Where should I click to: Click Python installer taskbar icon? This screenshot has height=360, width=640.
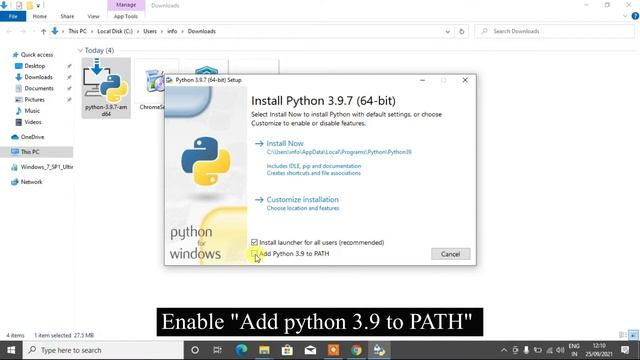click(x=379, y=350)
